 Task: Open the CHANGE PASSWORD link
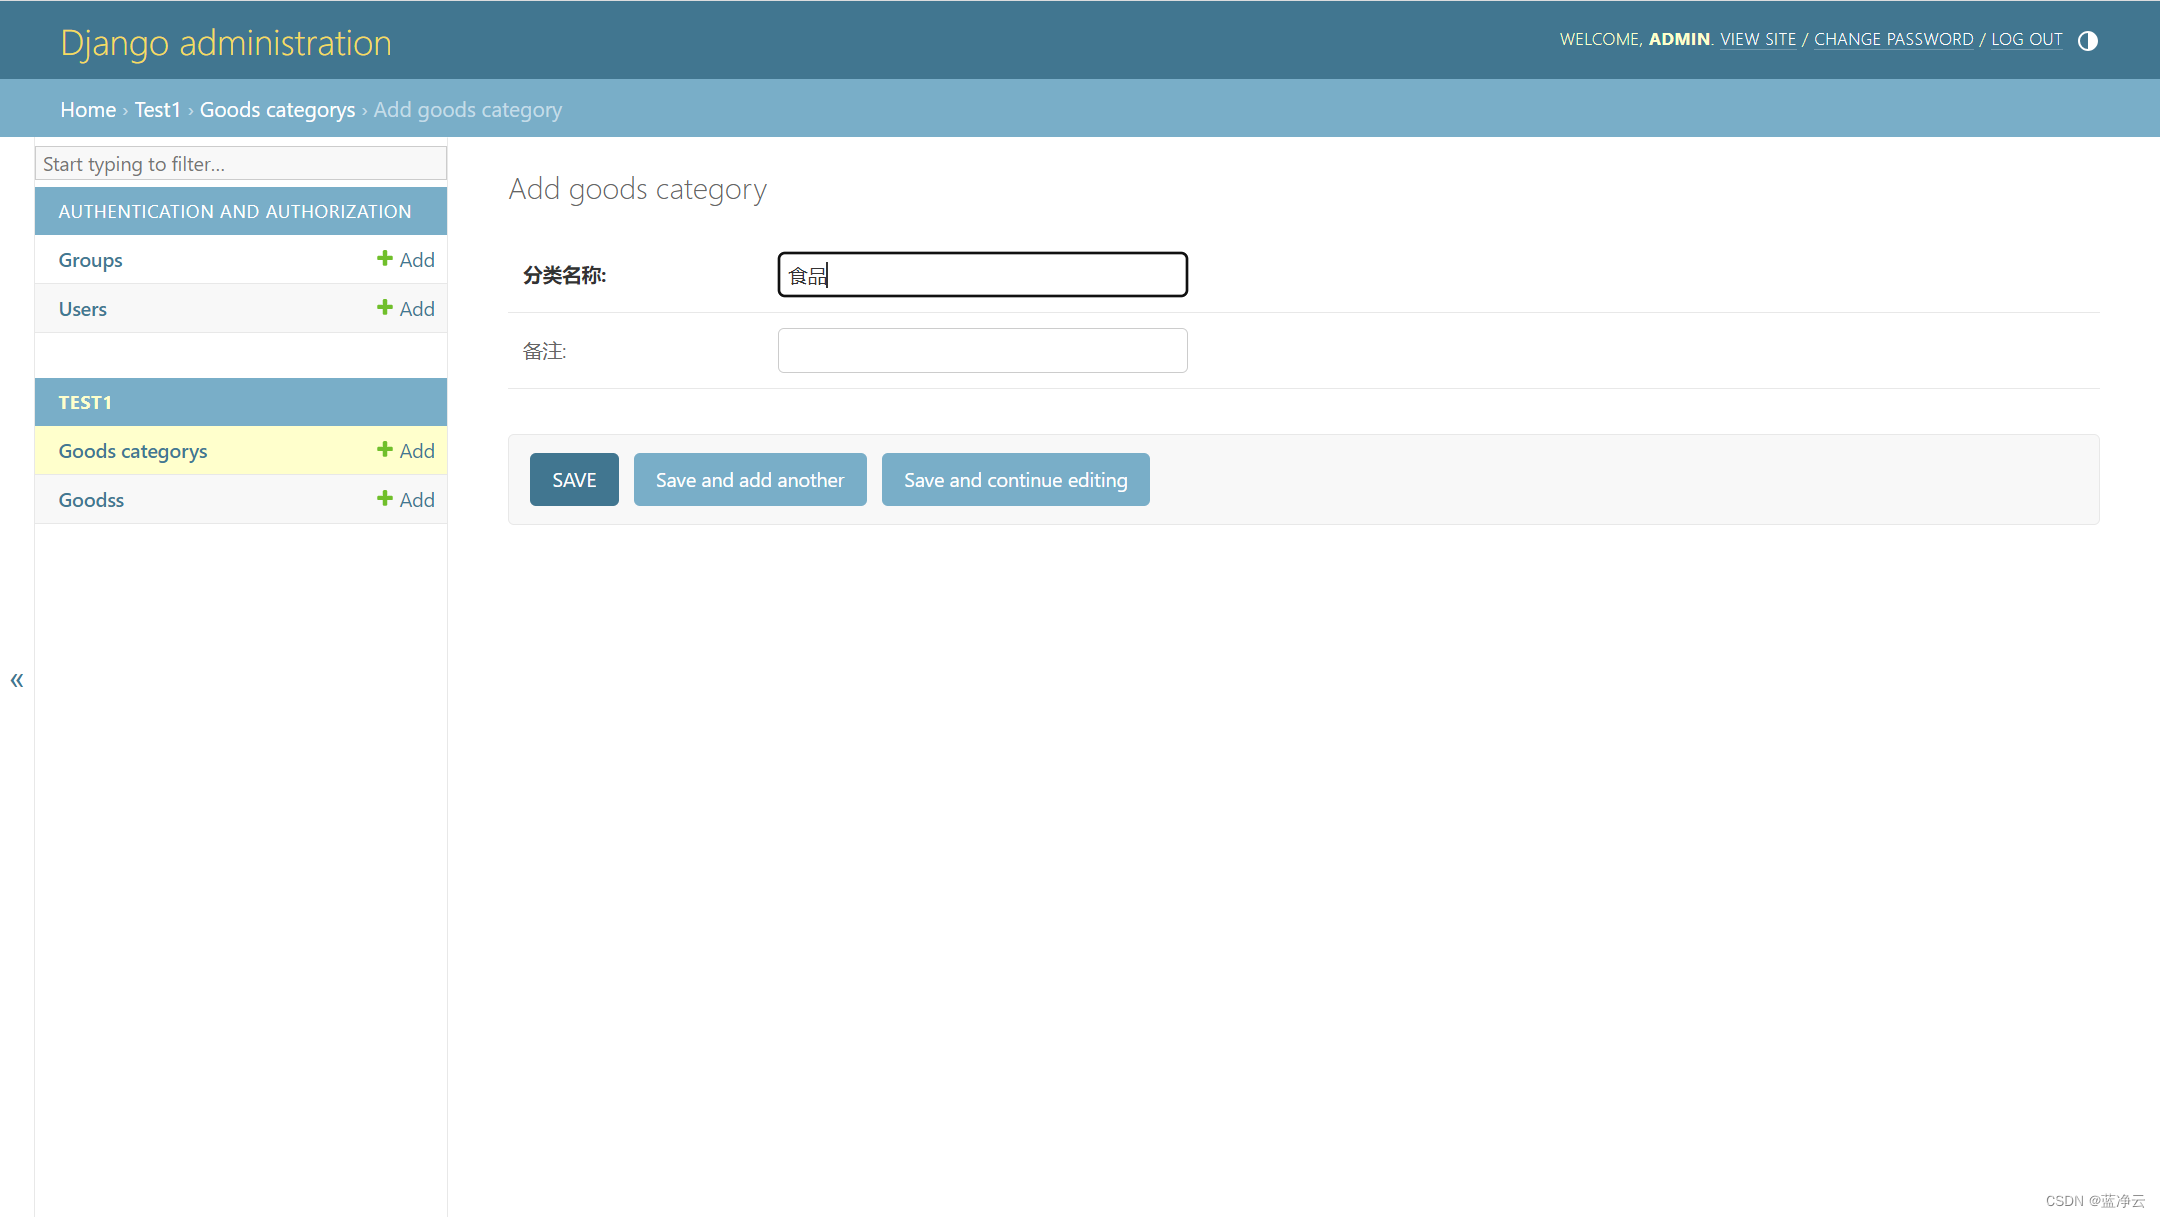[1893, 40]
